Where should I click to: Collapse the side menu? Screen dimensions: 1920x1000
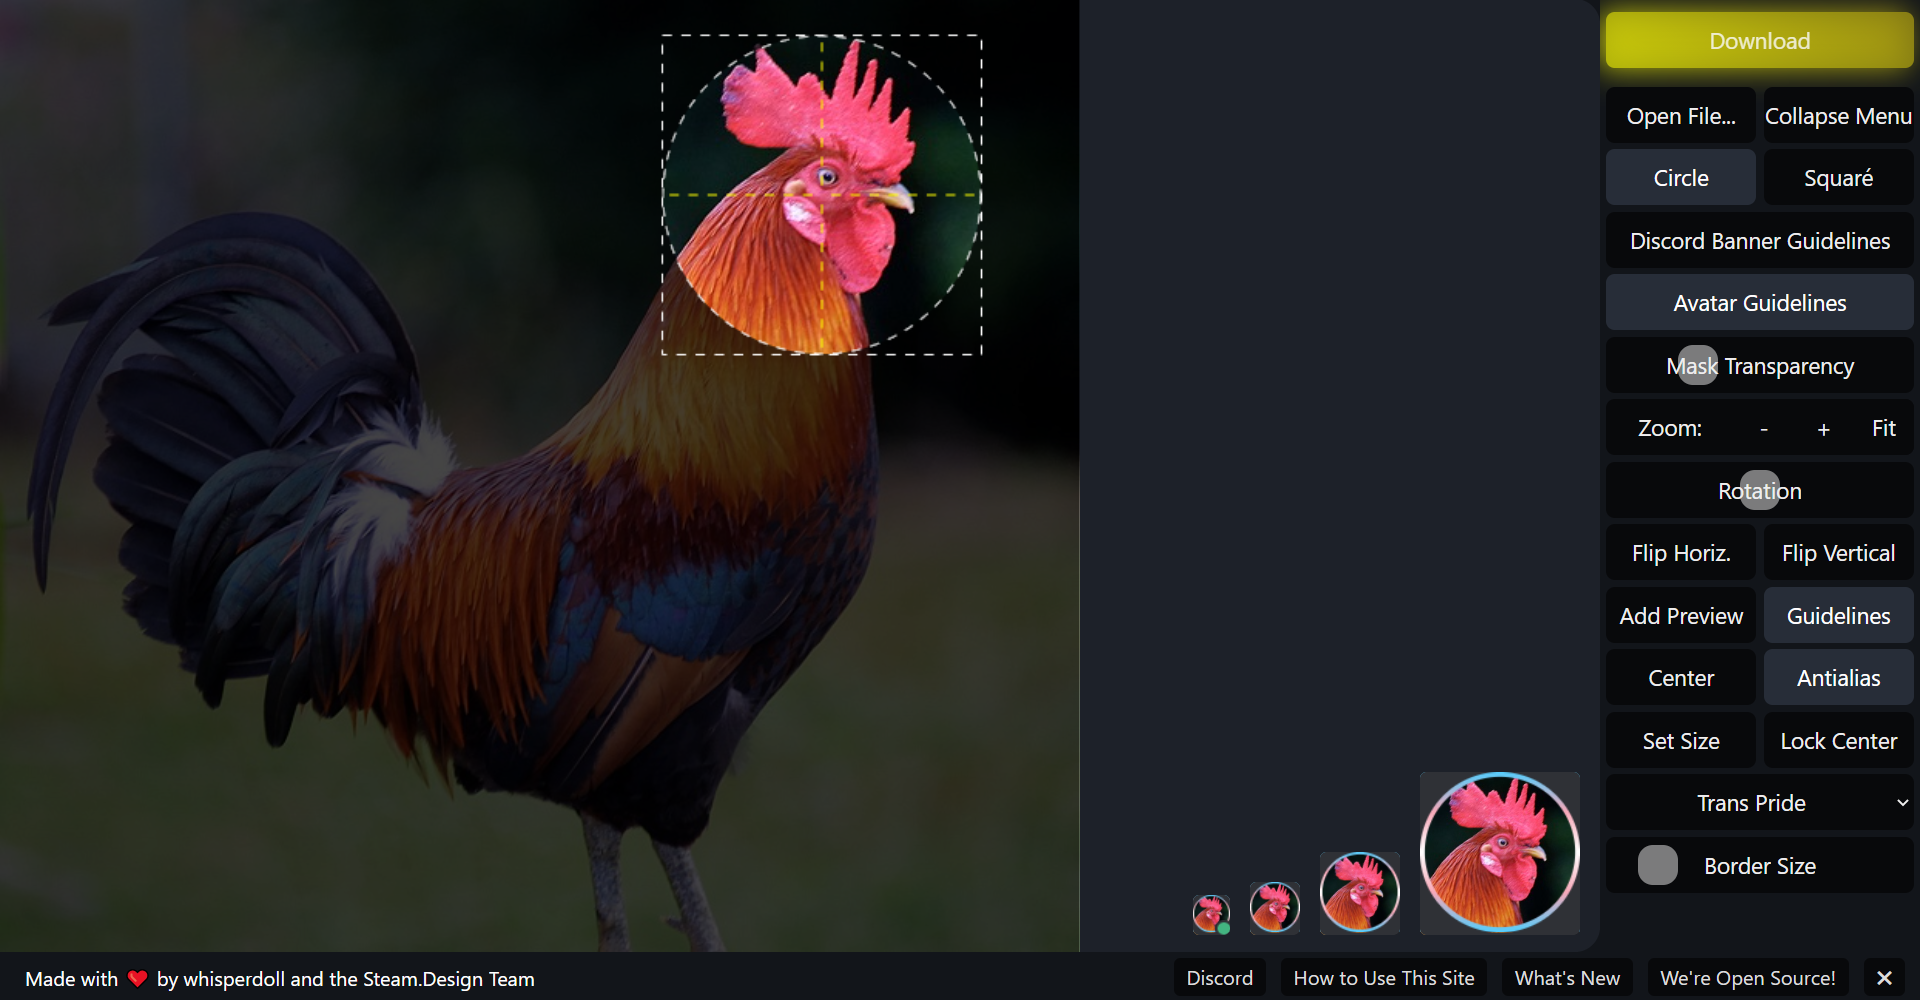(1838, 116)
